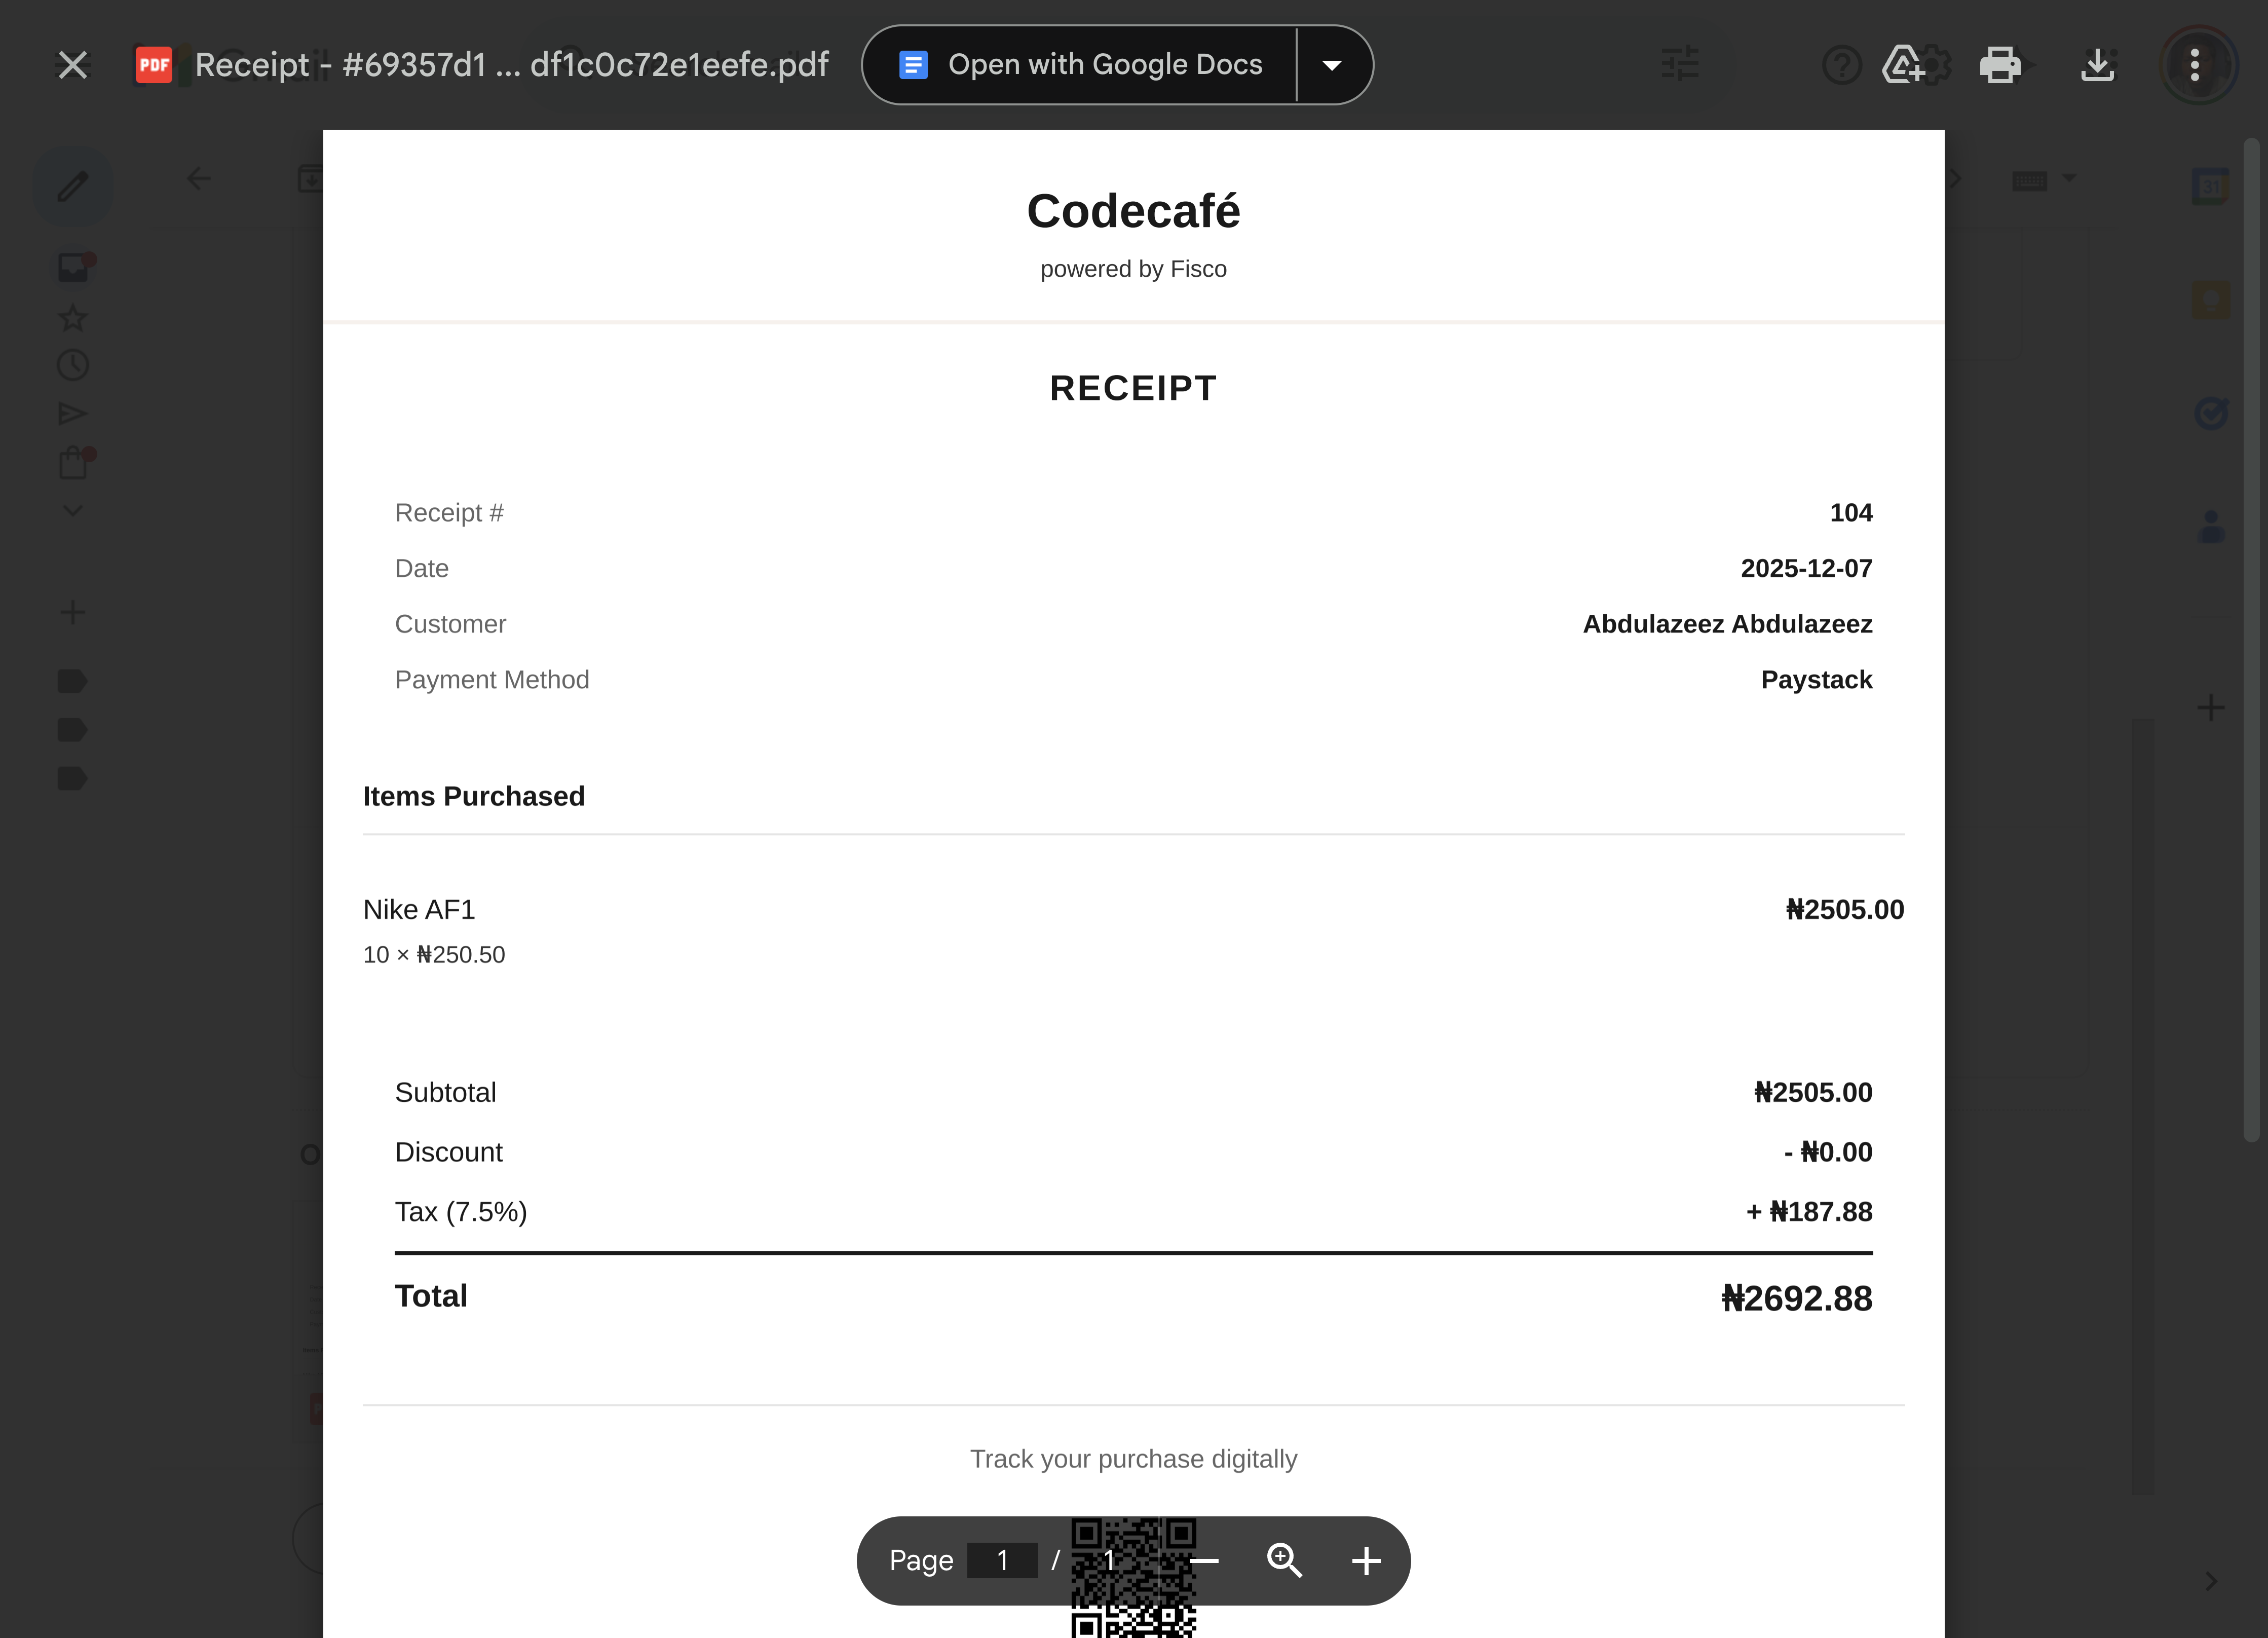
Task: Print the receipt PDF
Action: [1999, 65]
